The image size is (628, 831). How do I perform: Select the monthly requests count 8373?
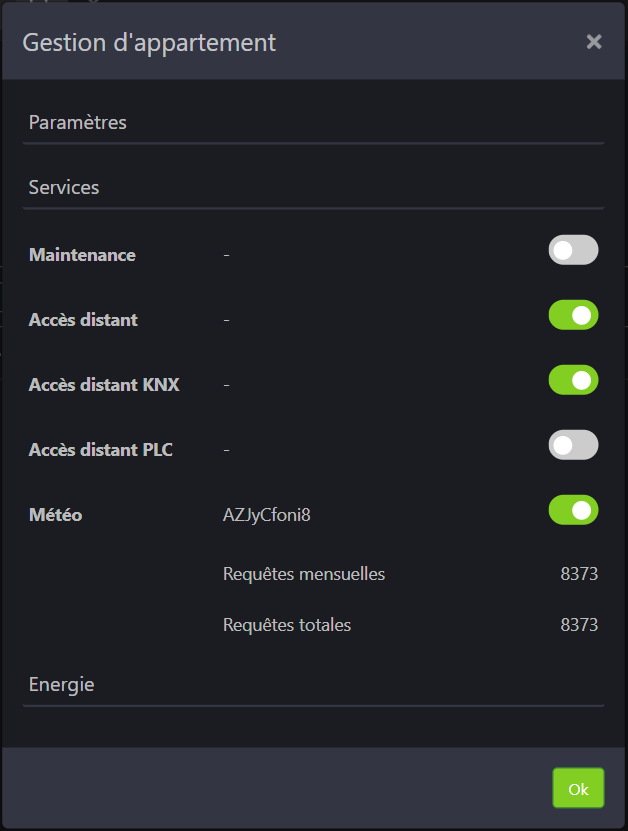tap(579, 574)
